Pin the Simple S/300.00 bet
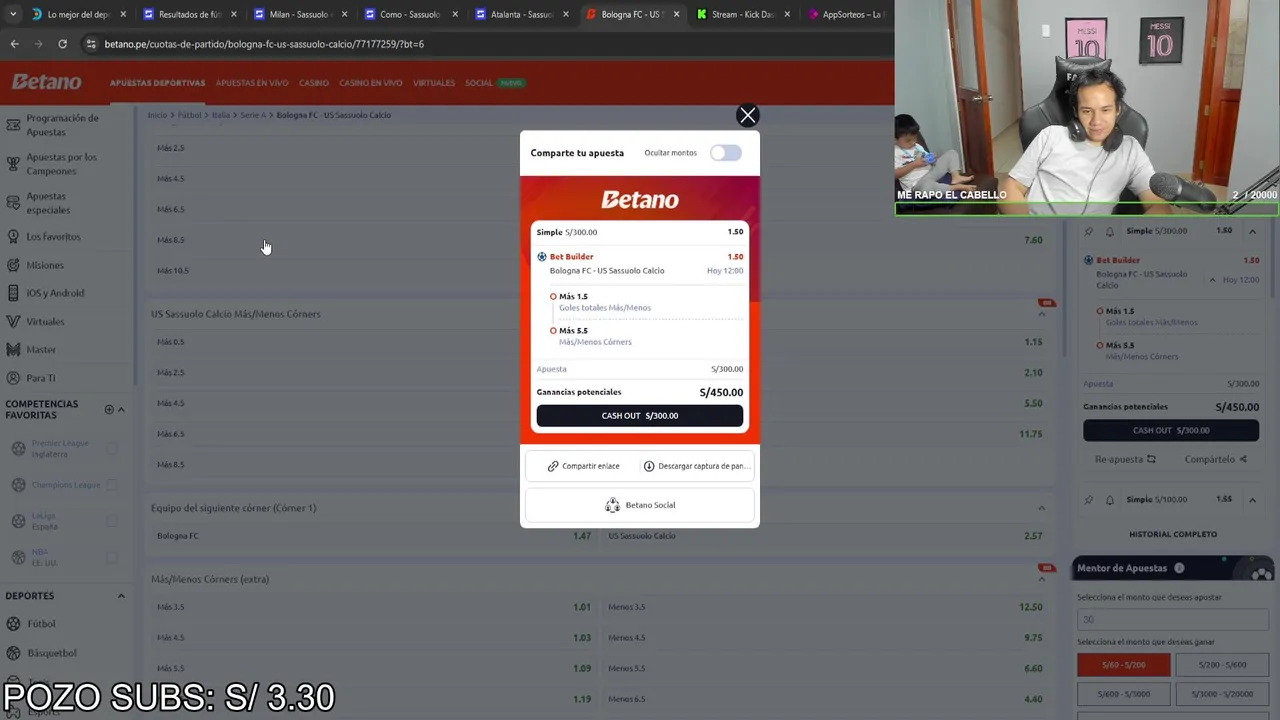Image resolution: width=1280 pixels, height=720 pixels. click(1089, 231)
